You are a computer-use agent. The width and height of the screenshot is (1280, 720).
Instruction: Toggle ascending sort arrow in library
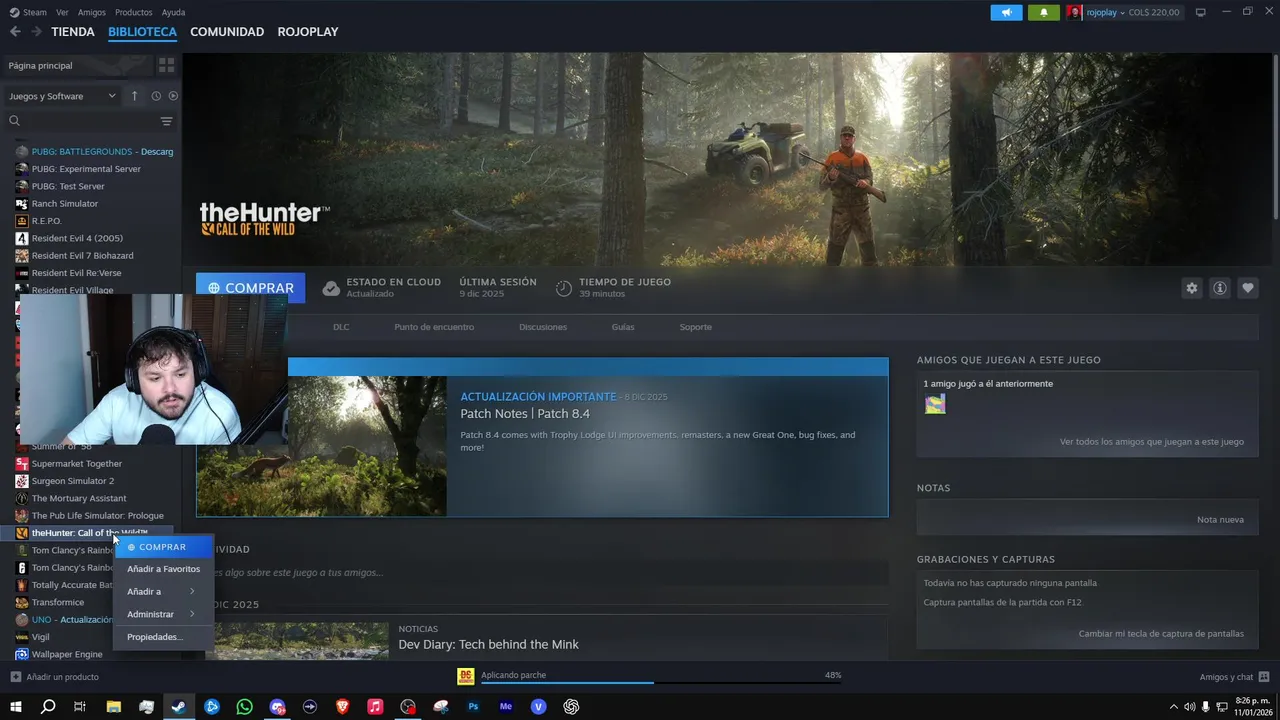pyautogui.click(x=134, y=96)
